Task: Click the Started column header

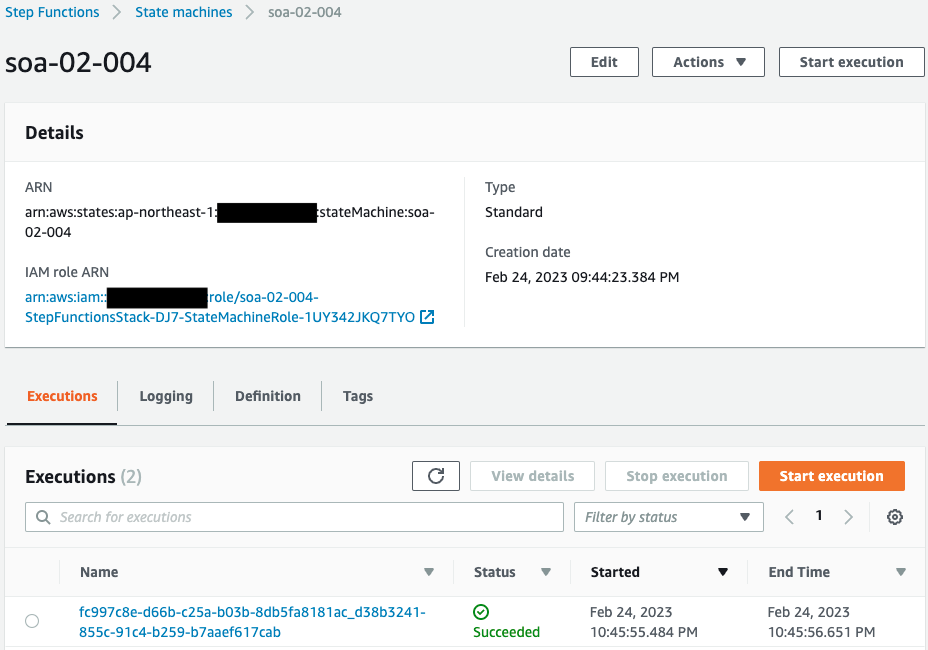Action: click(615, 572)
